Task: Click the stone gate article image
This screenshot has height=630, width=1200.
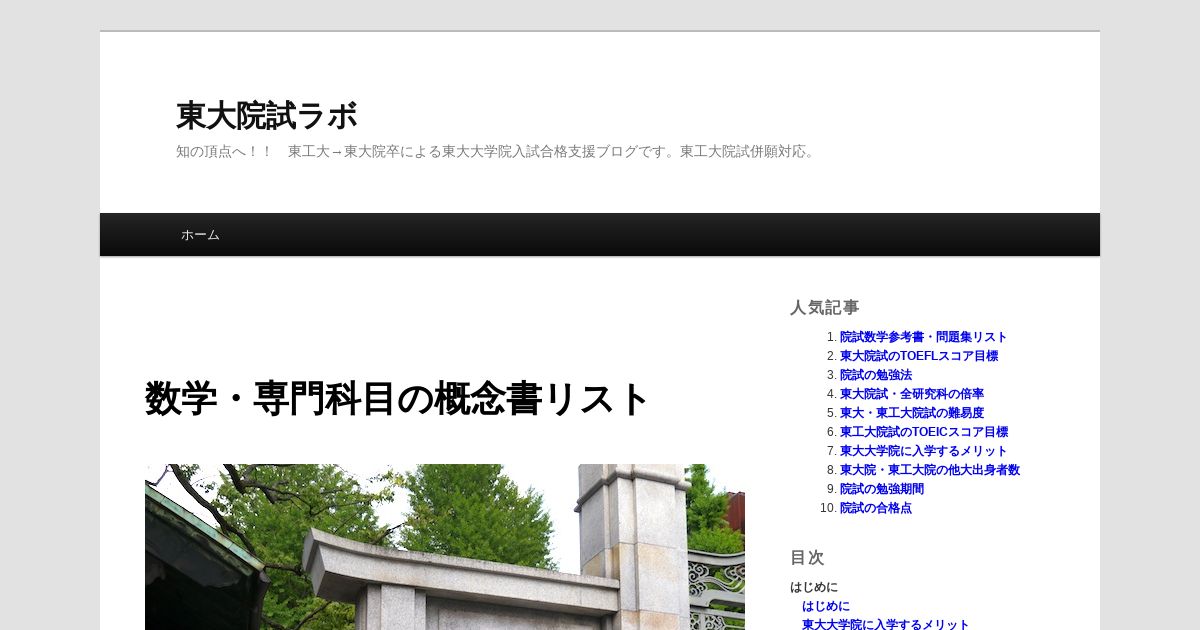Action: (x=445, y=547)
